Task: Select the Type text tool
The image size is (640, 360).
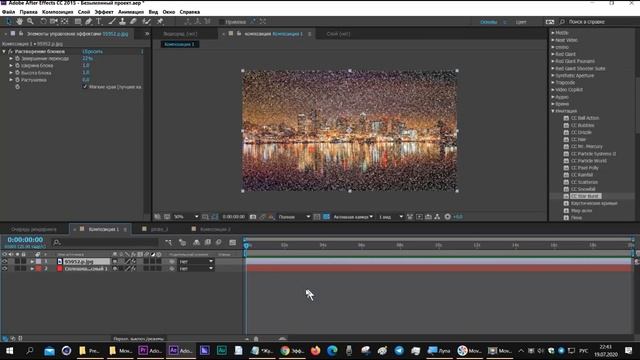Action: 99,21
